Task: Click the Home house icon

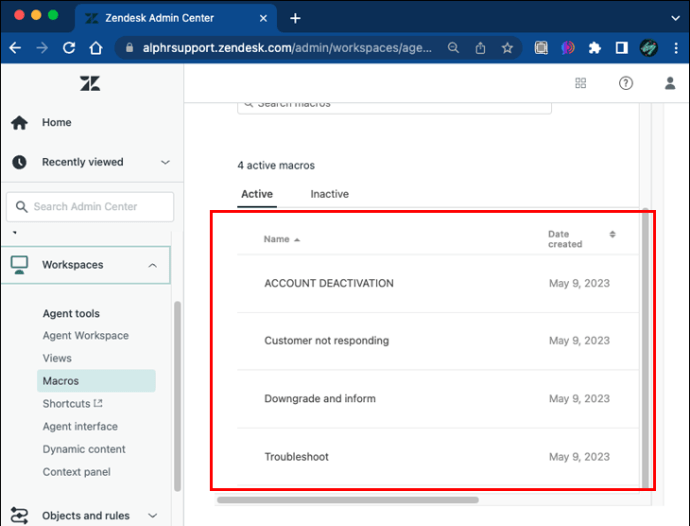Action: (19, 122)
